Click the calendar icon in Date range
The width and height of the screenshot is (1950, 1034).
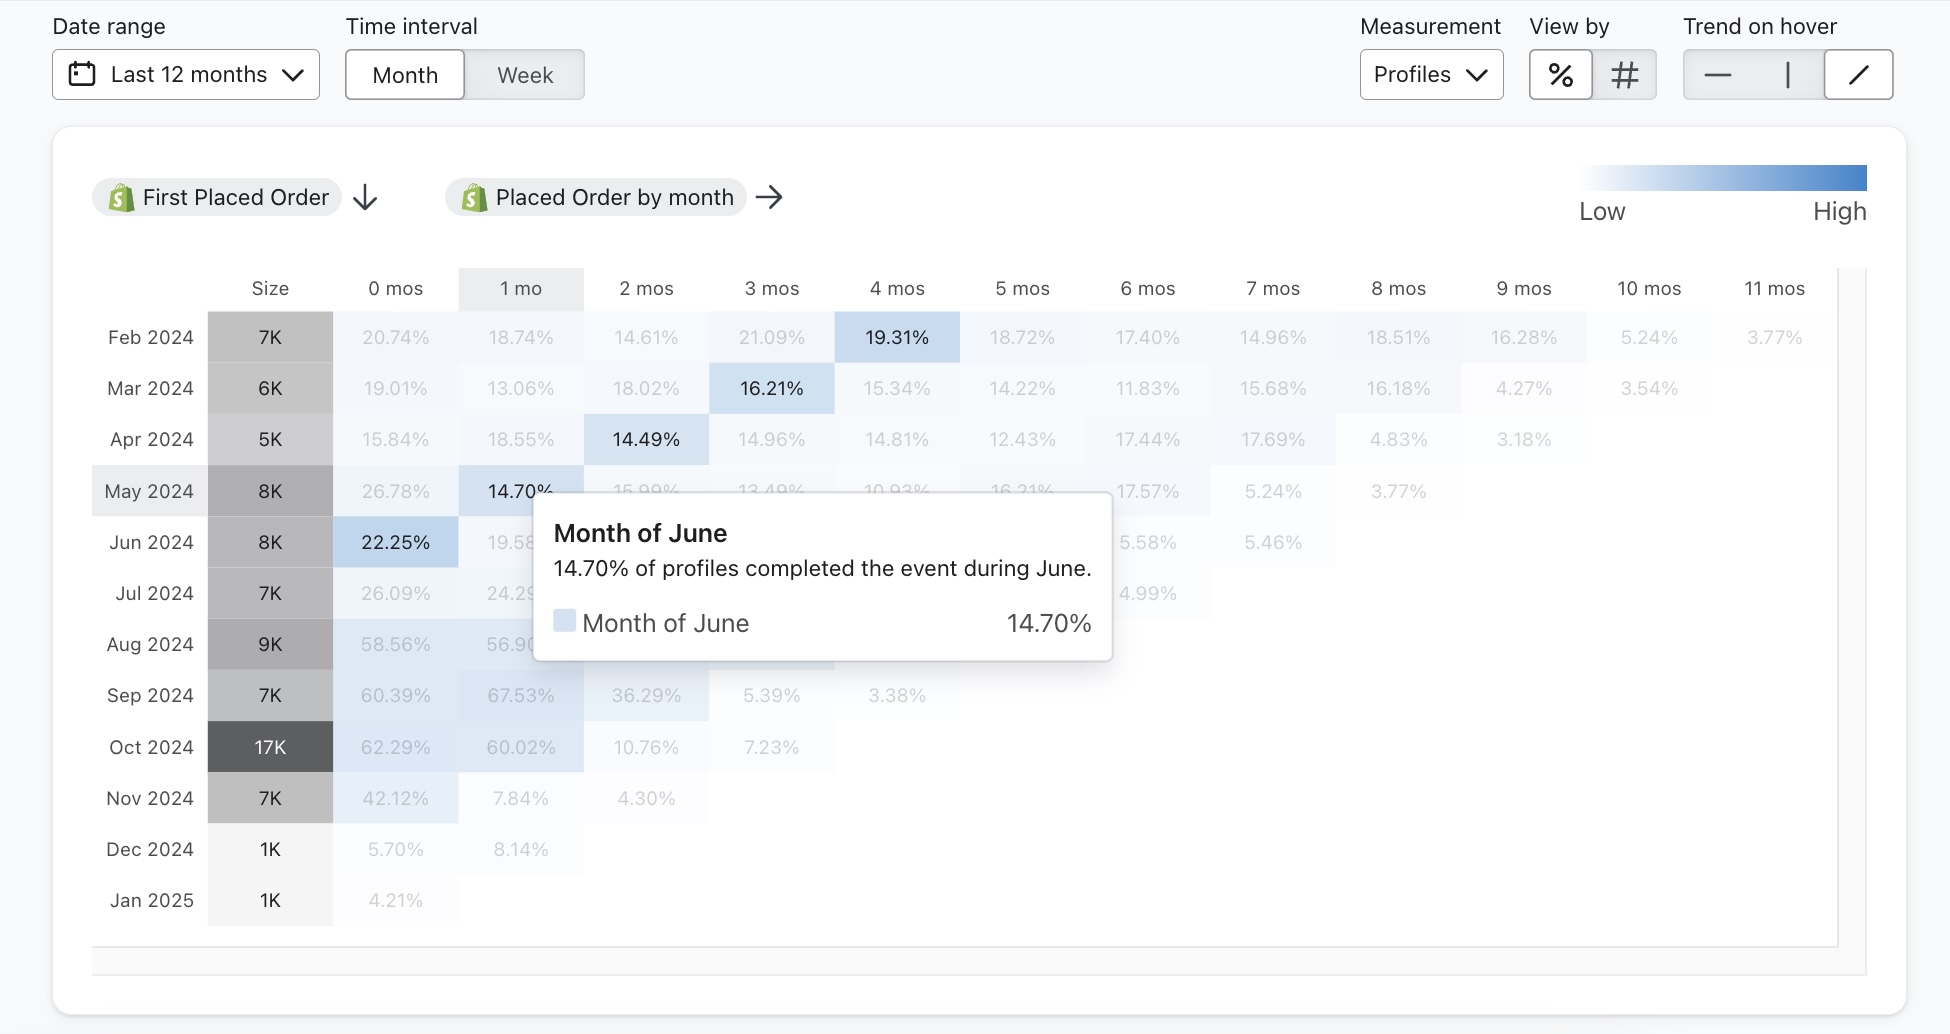point(82,74)
